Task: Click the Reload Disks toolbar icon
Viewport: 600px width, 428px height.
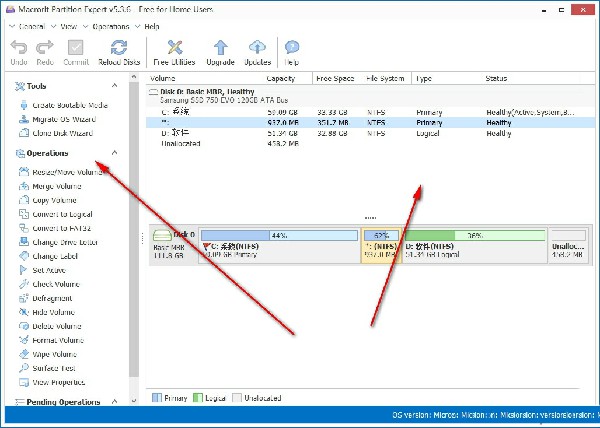Action: [118, 50]
